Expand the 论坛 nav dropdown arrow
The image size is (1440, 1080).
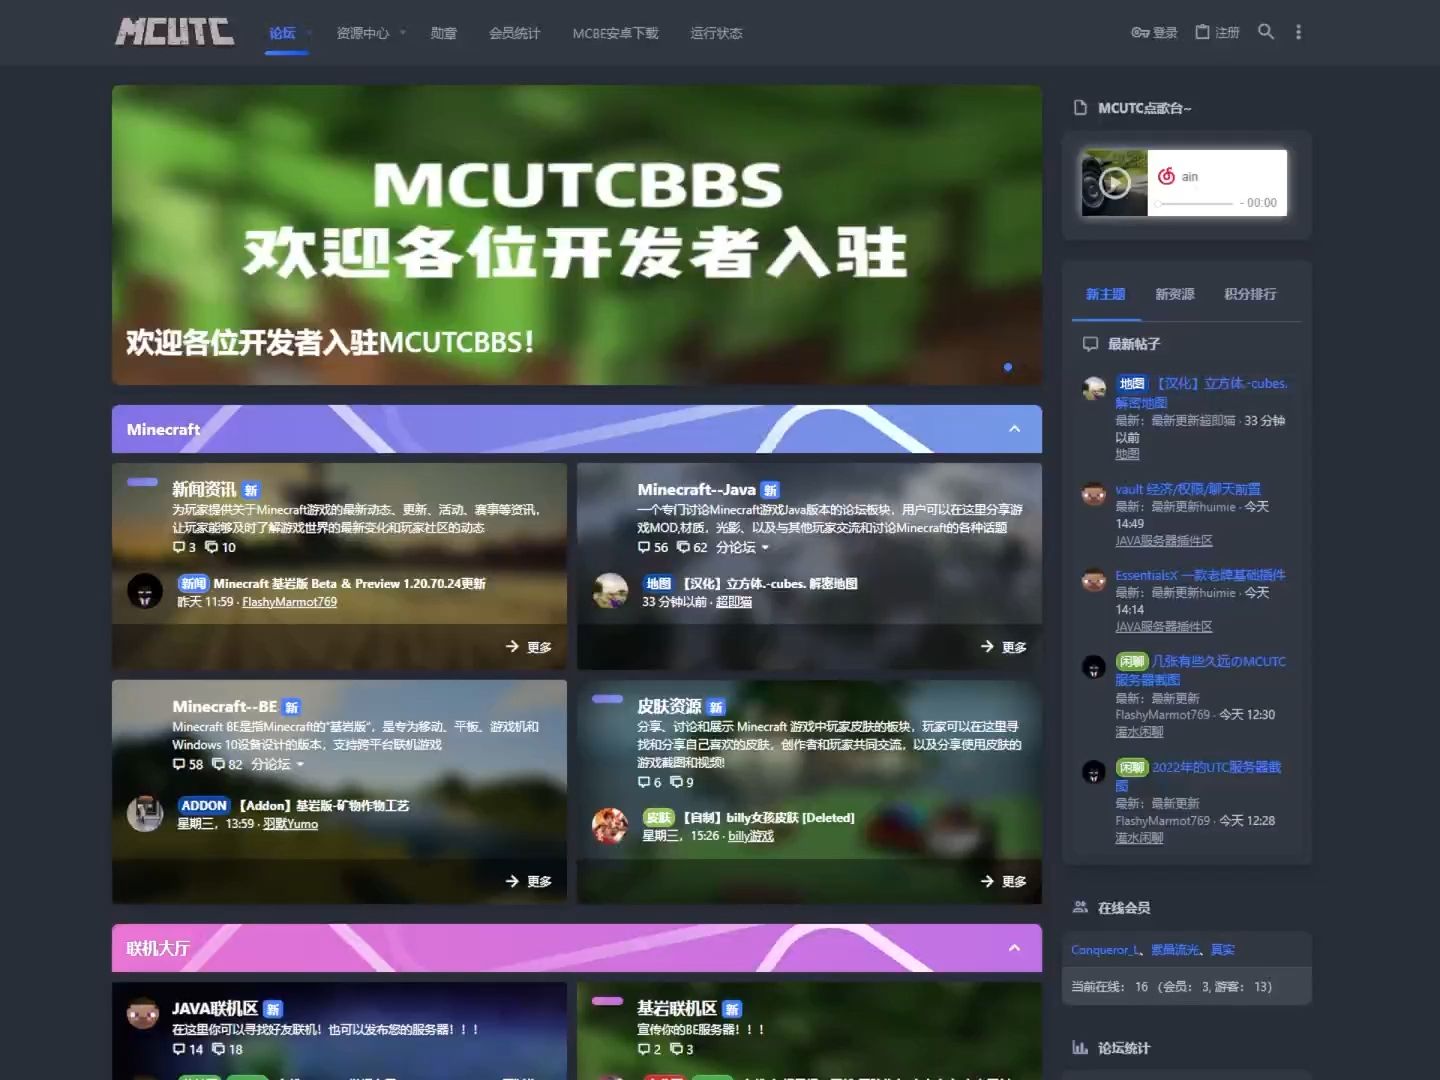click(309, 33)
